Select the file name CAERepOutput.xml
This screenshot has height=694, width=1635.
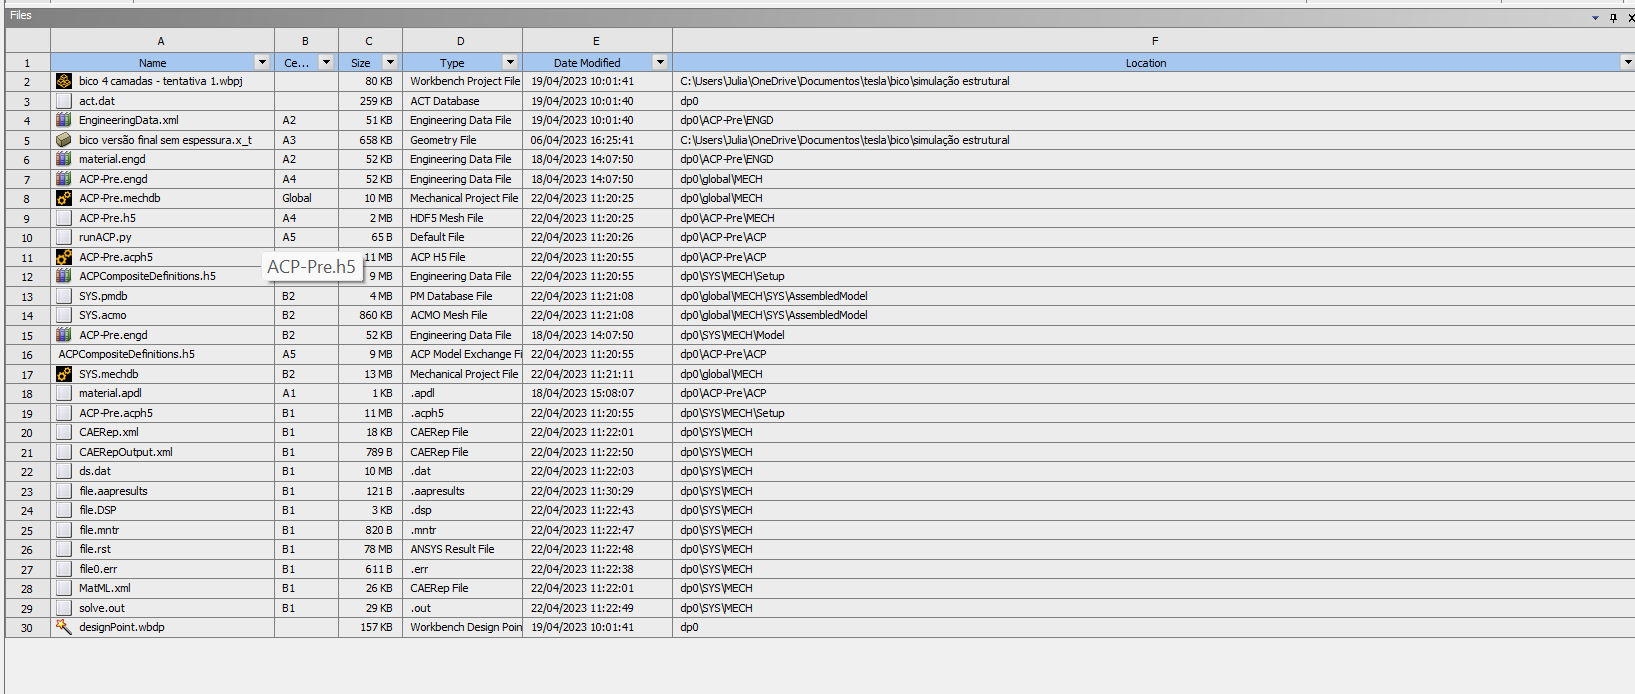(126, 452)
